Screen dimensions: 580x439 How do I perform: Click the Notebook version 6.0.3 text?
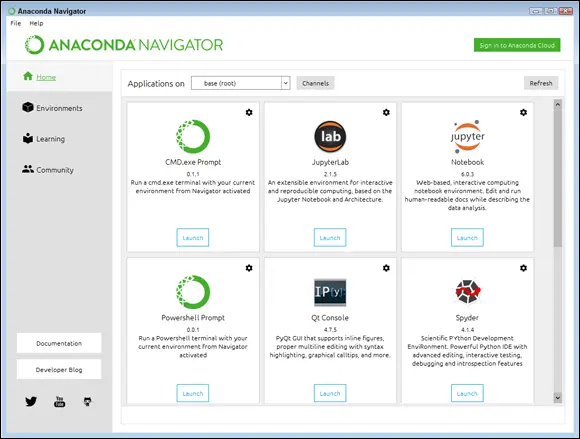tap(467, 174)
